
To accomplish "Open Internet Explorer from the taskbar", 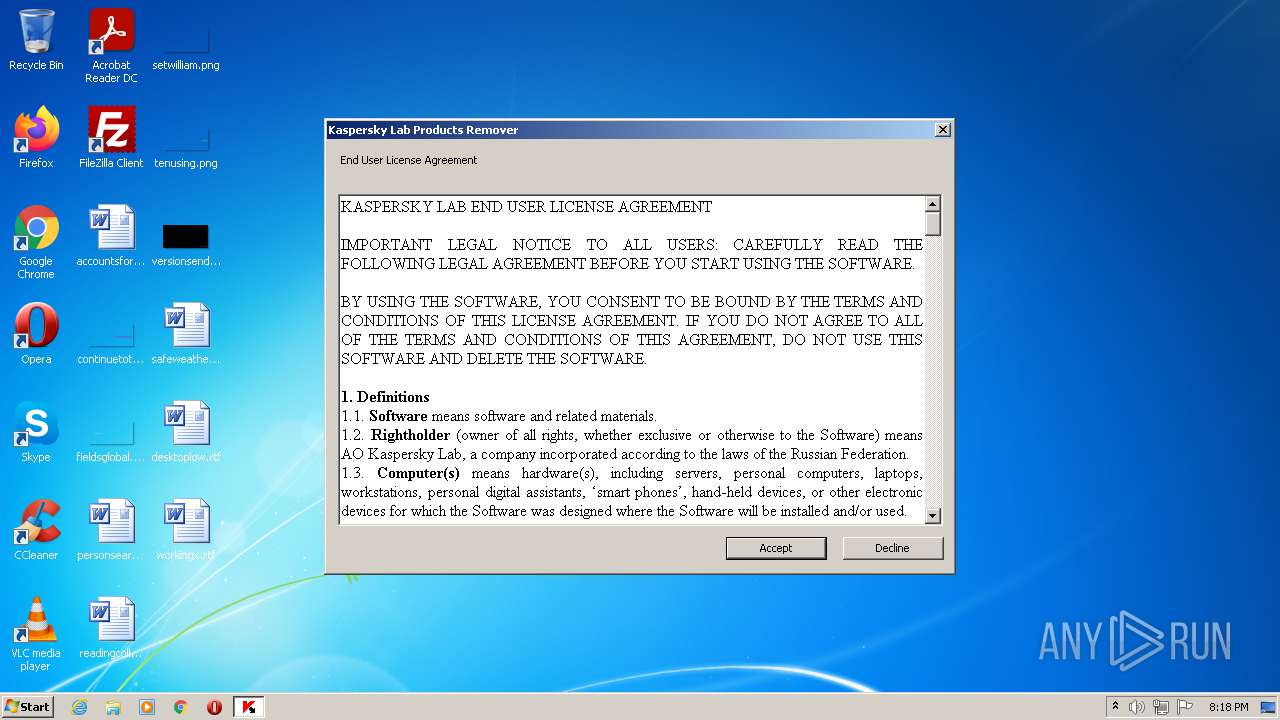I will [79, 707].
